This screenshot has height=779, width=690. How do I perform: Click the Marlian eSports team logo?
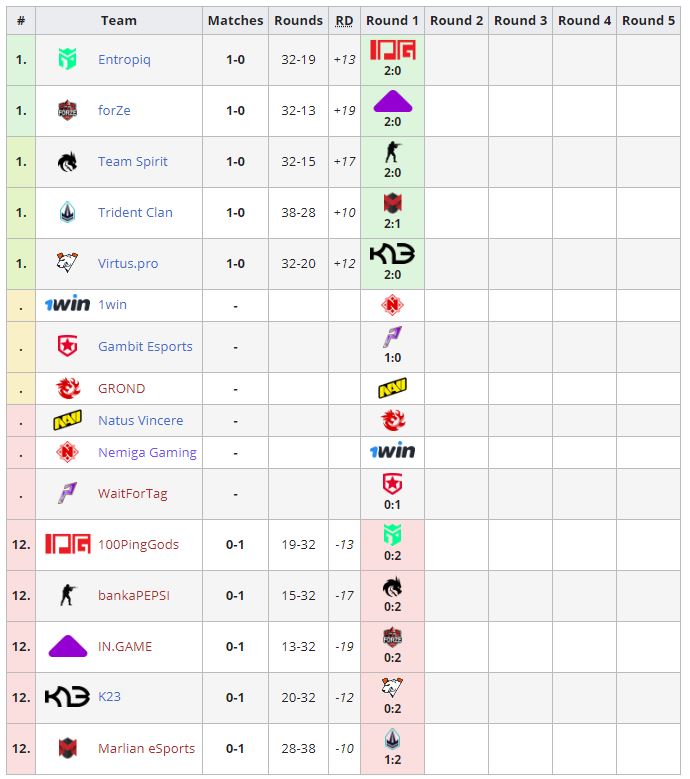tap(67, 748)
